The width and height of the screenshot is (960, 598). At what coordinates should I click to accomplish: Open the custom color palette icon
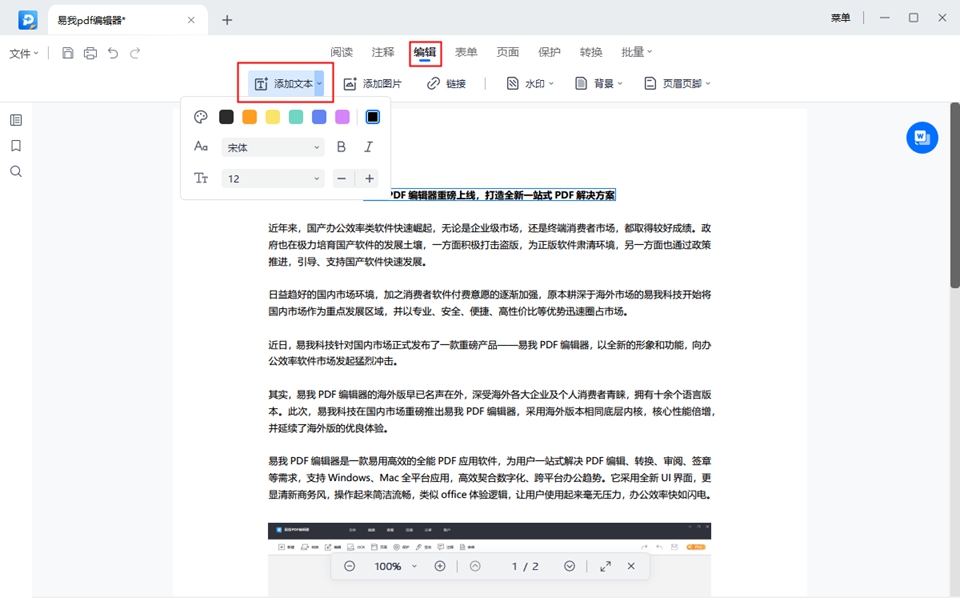[201, 117]
